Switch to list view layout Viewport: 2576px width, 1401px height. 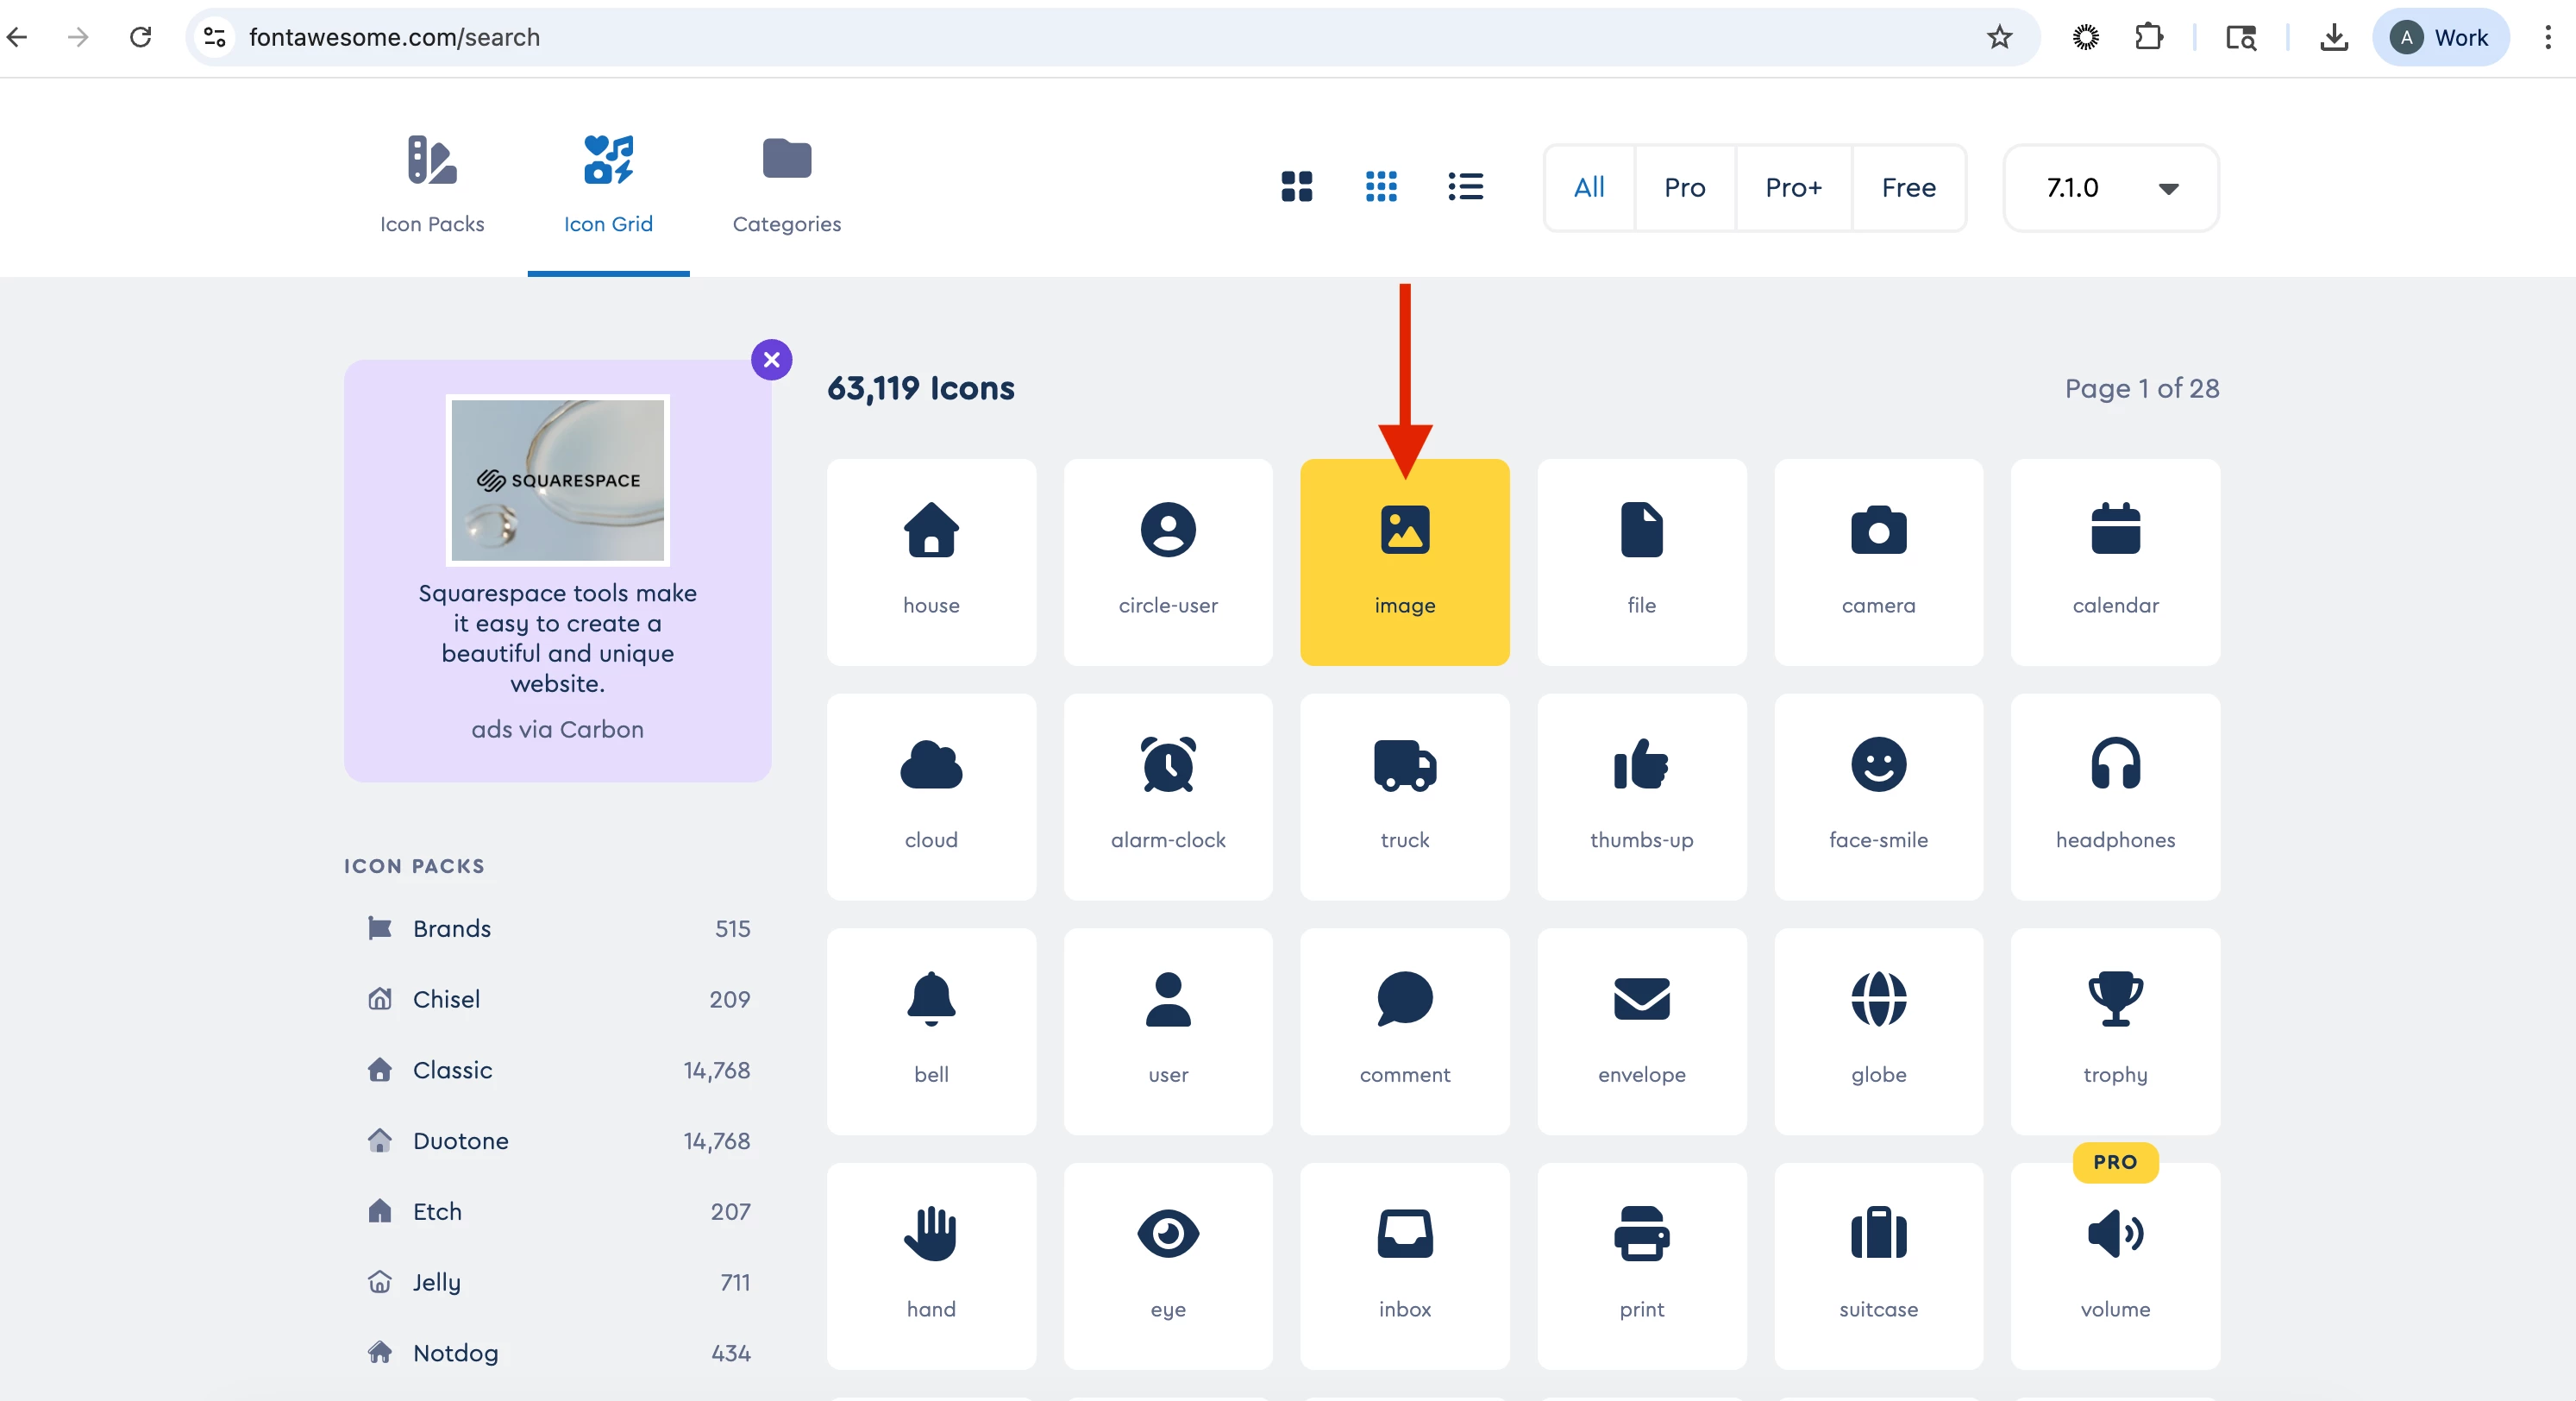pyautogui.click(x=1465, y=187)
